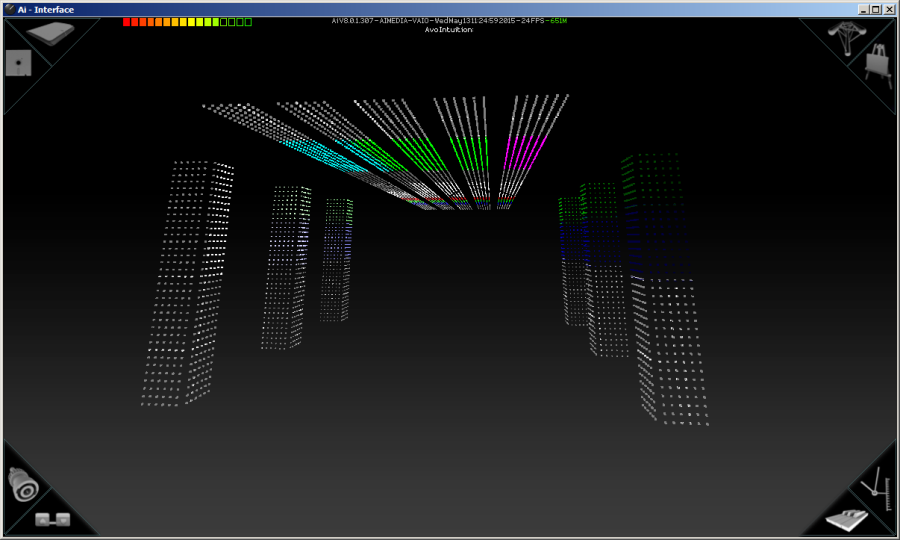900x540 pixels.
Task: Click the red-to-green performance meter bar
Action: point(187,22)
